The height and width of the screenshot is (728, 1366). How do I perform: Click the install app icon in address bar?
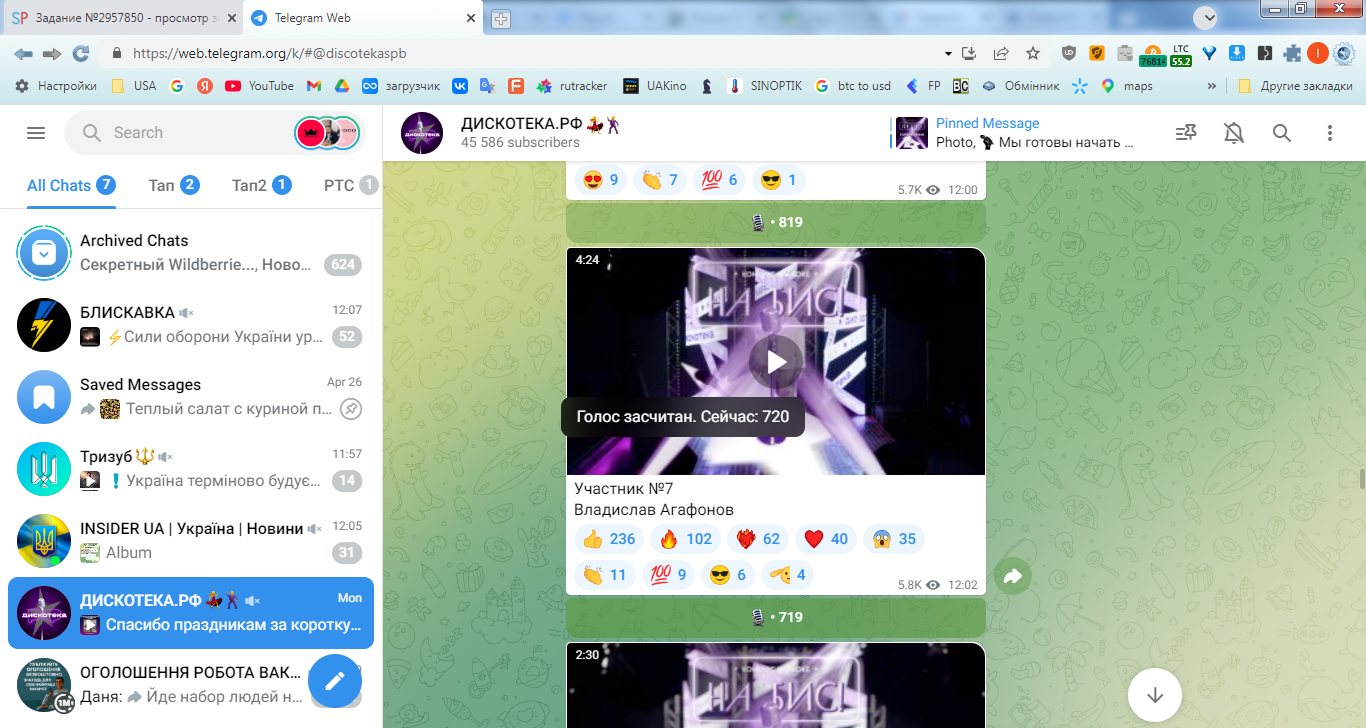pyautogui.click(x=969, y=54)
